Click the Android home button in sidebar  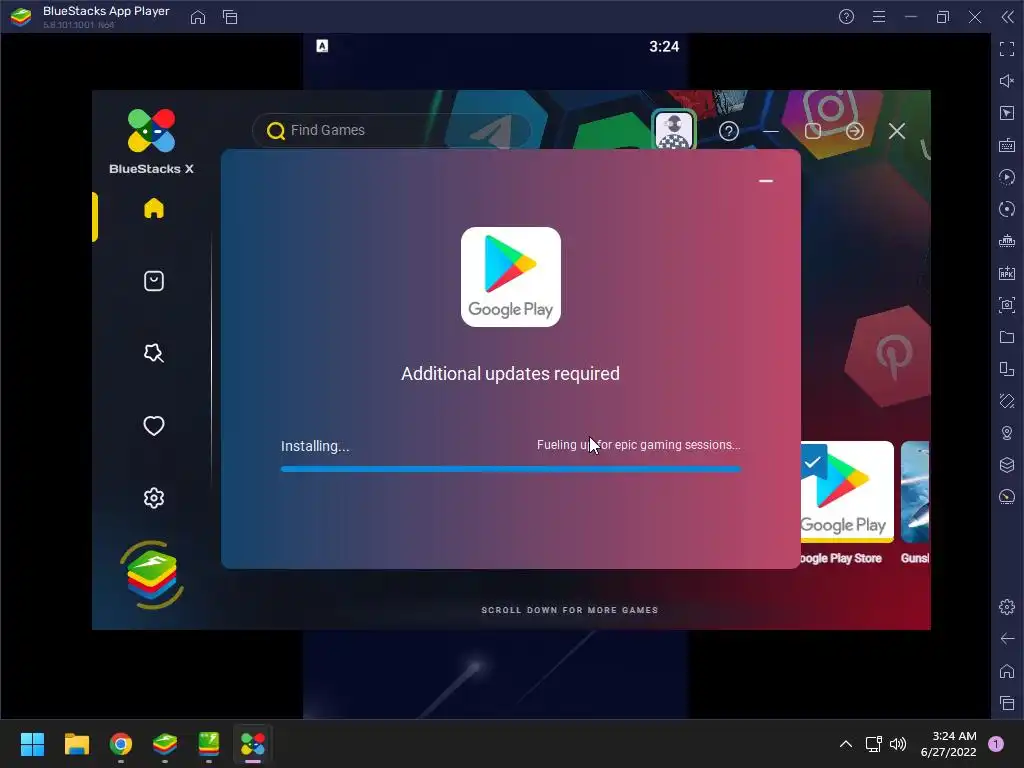tap(1007, 671)
